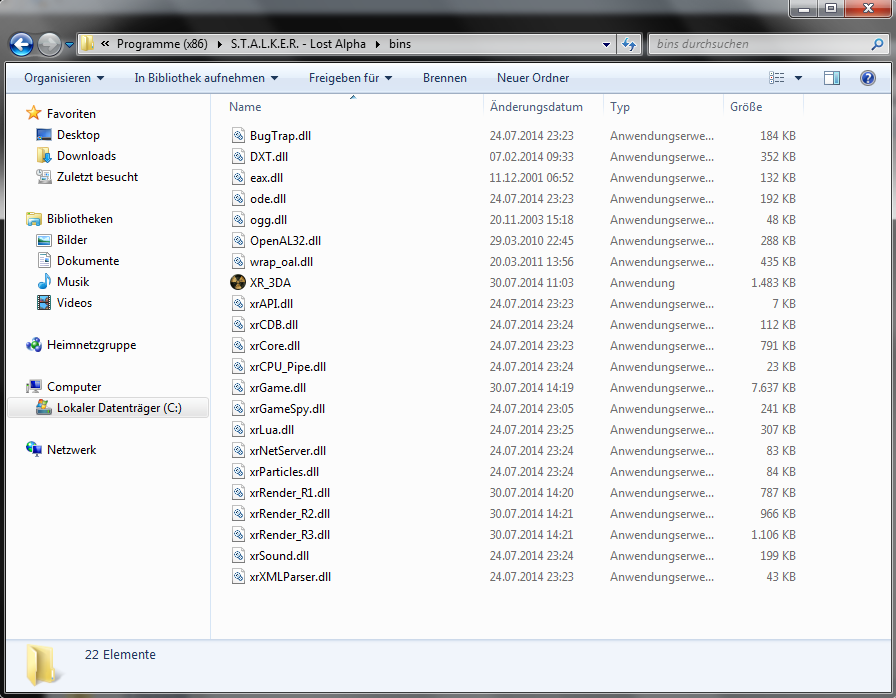Click 'Programme (x86)' in address bar
Viewport: 896px width, 698px height.
(x=162, y=44)
